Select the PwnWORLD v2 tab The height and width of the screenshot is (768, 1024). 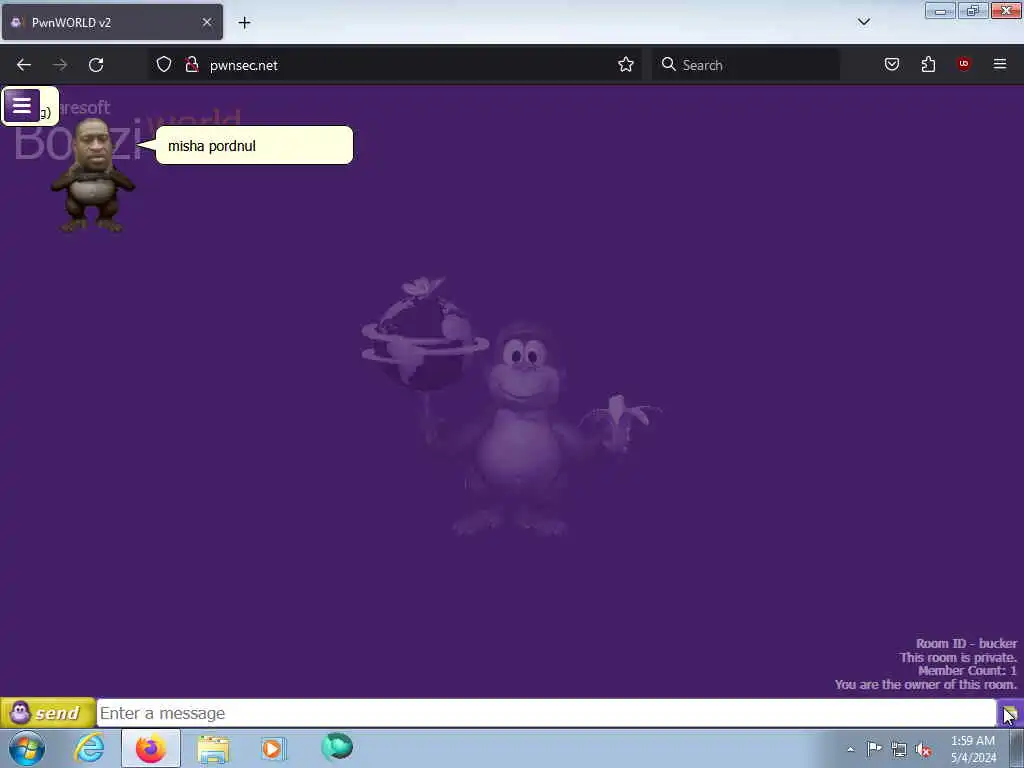pyautogui.click(x=112, y=22)
